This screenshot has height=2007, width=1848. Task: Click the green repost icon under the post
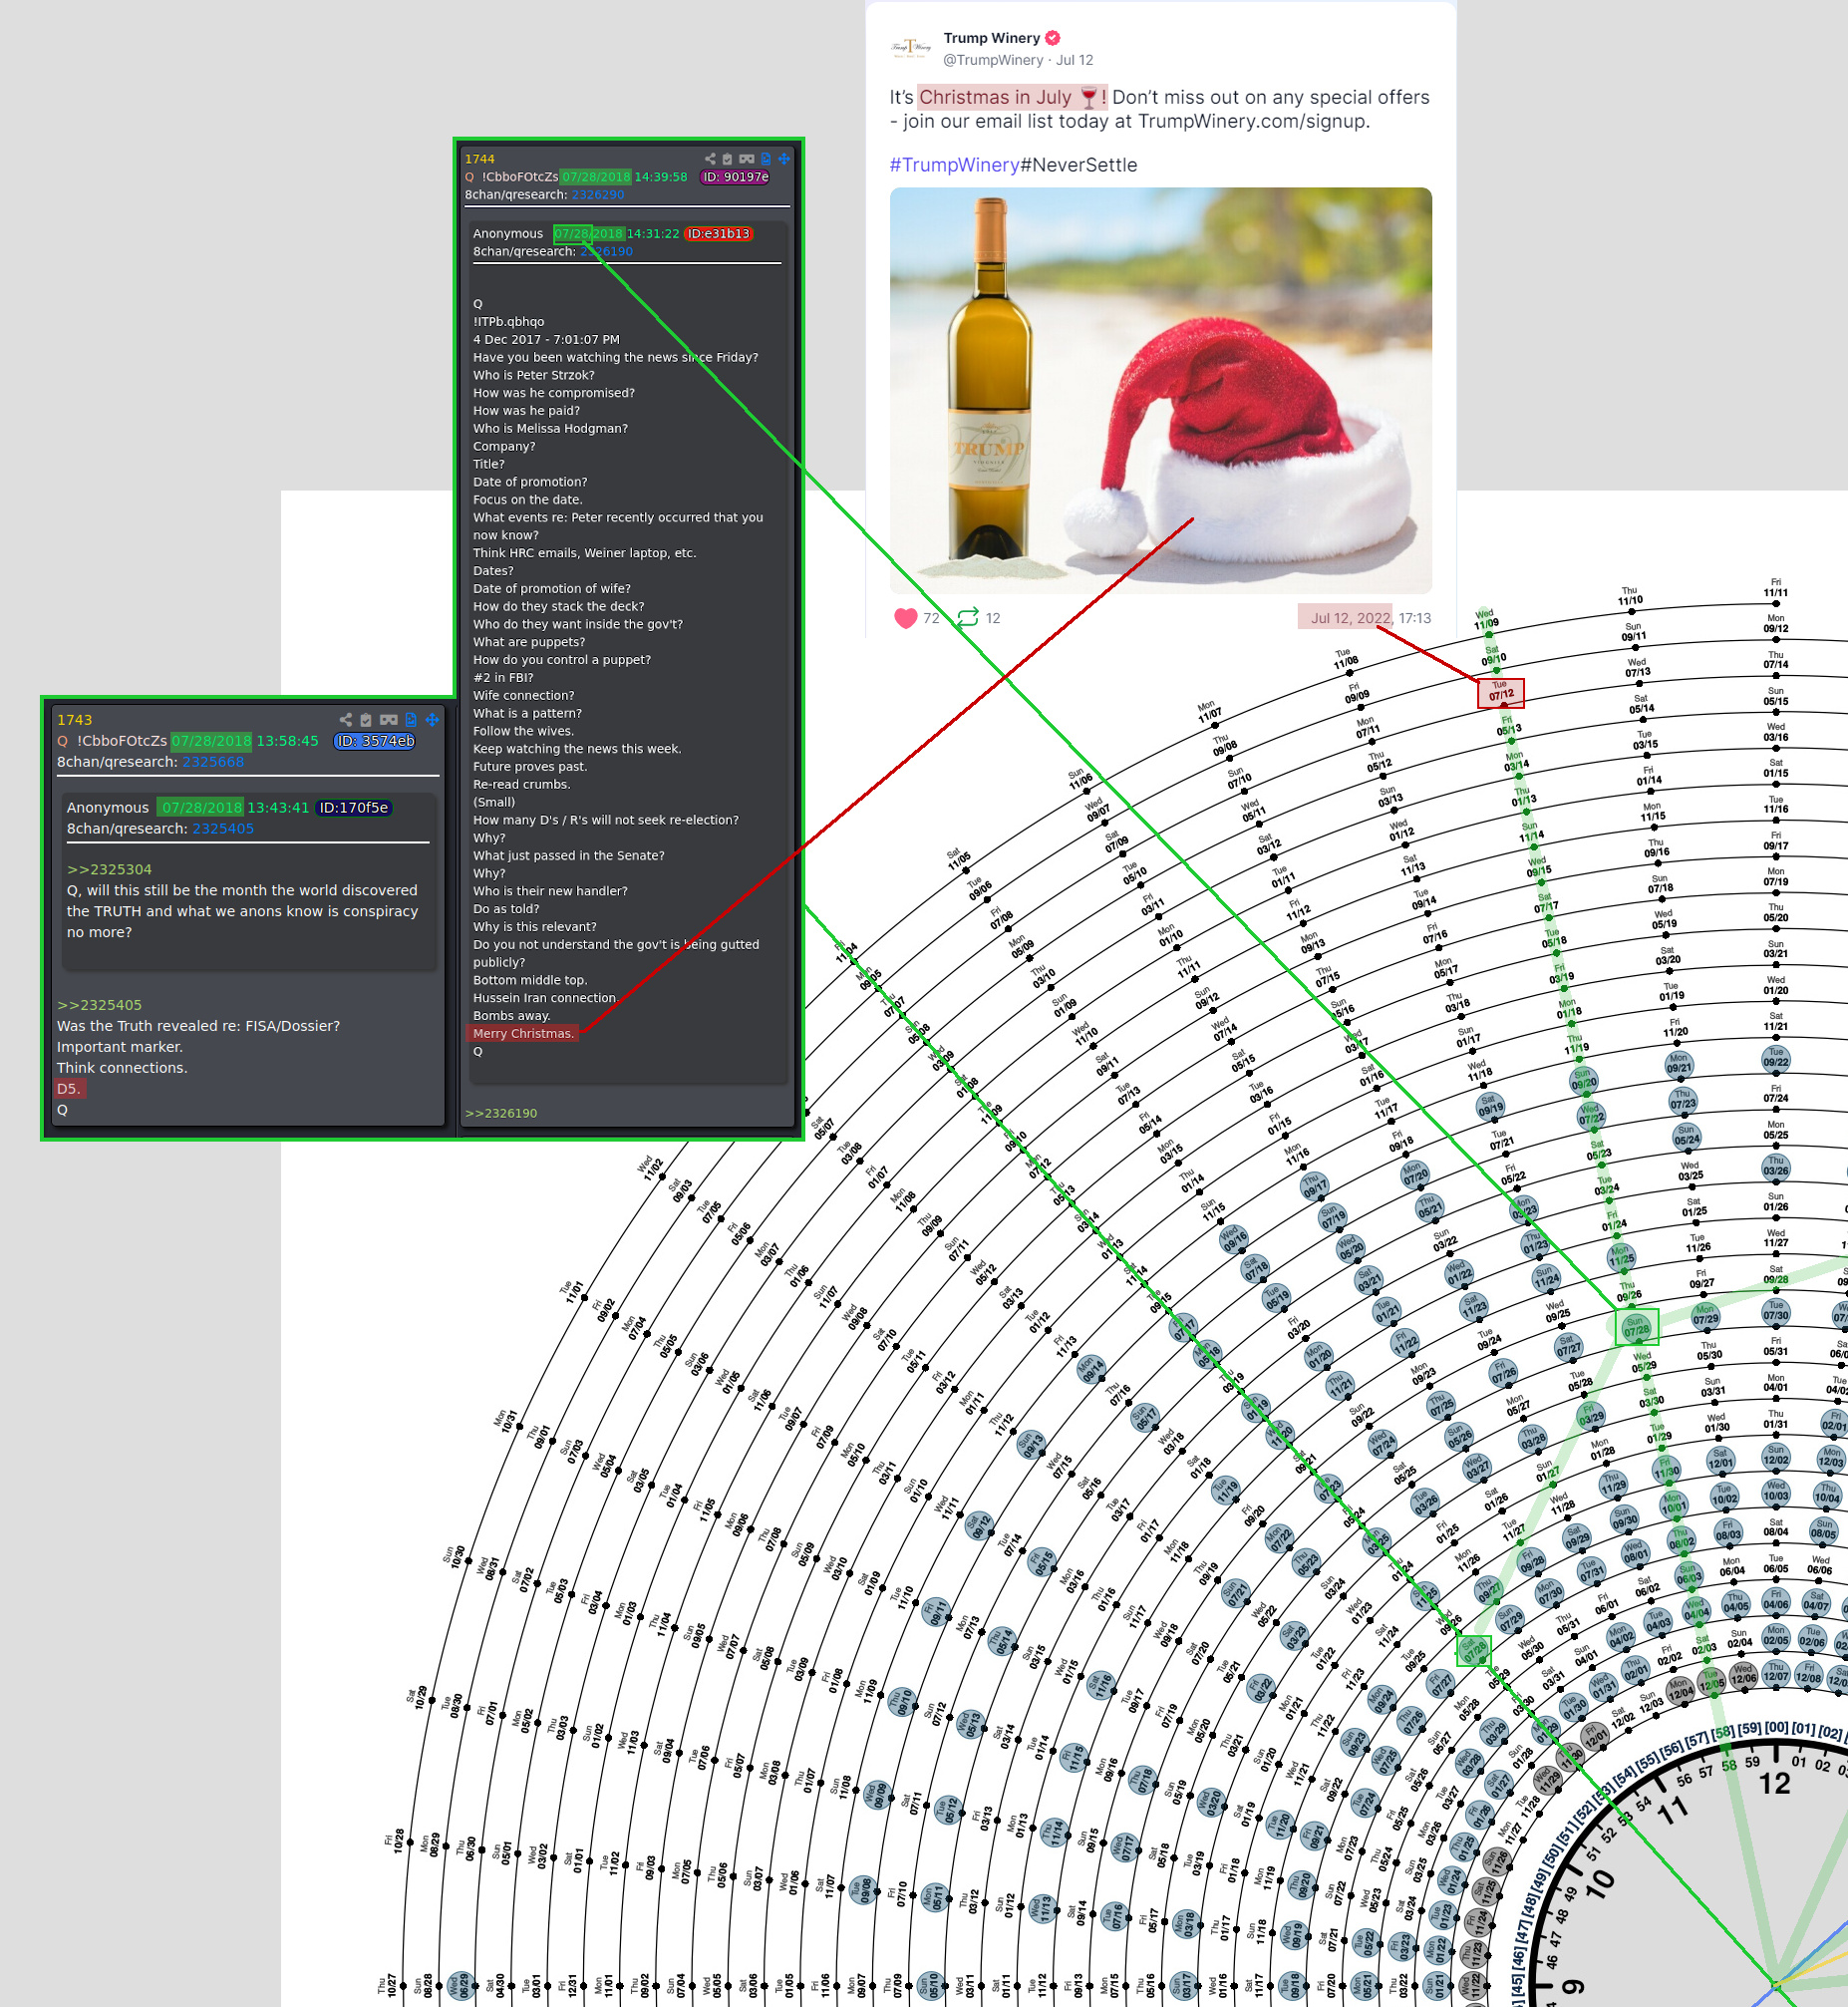pos(967,618)
